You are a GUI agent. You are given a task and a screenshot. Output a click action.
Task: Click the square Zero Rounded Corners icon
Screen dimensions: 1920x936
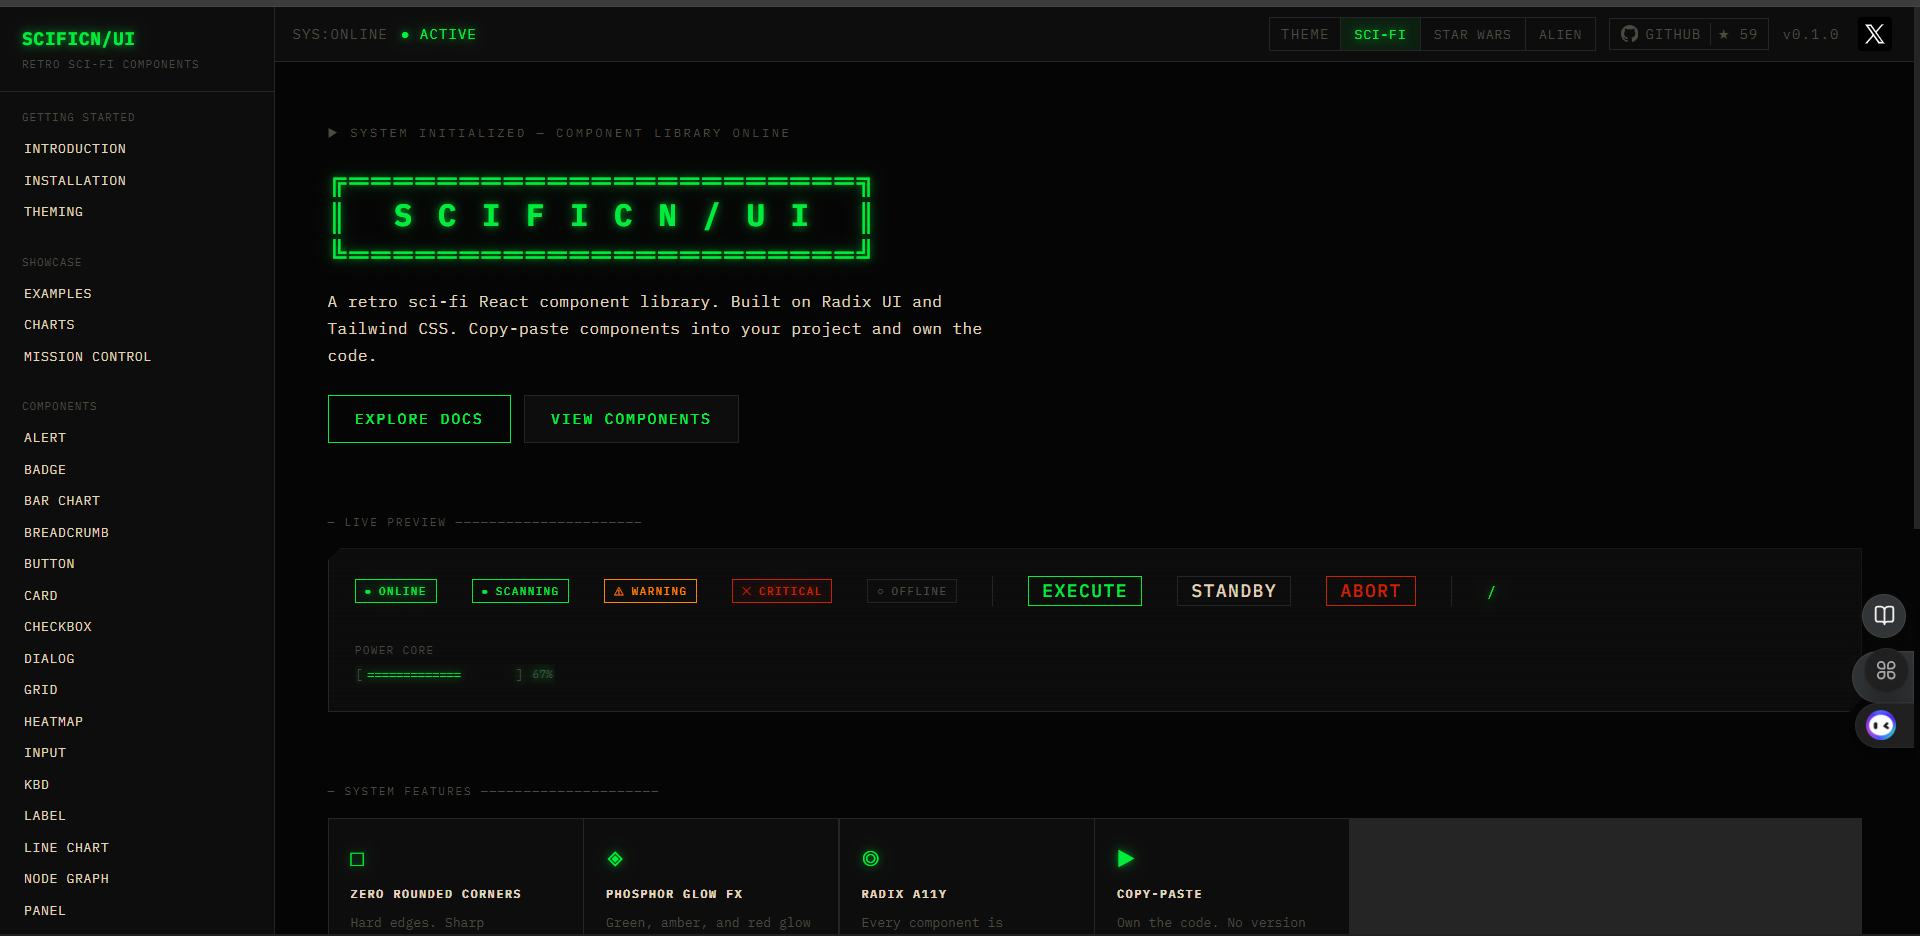(x=357, y=859)
